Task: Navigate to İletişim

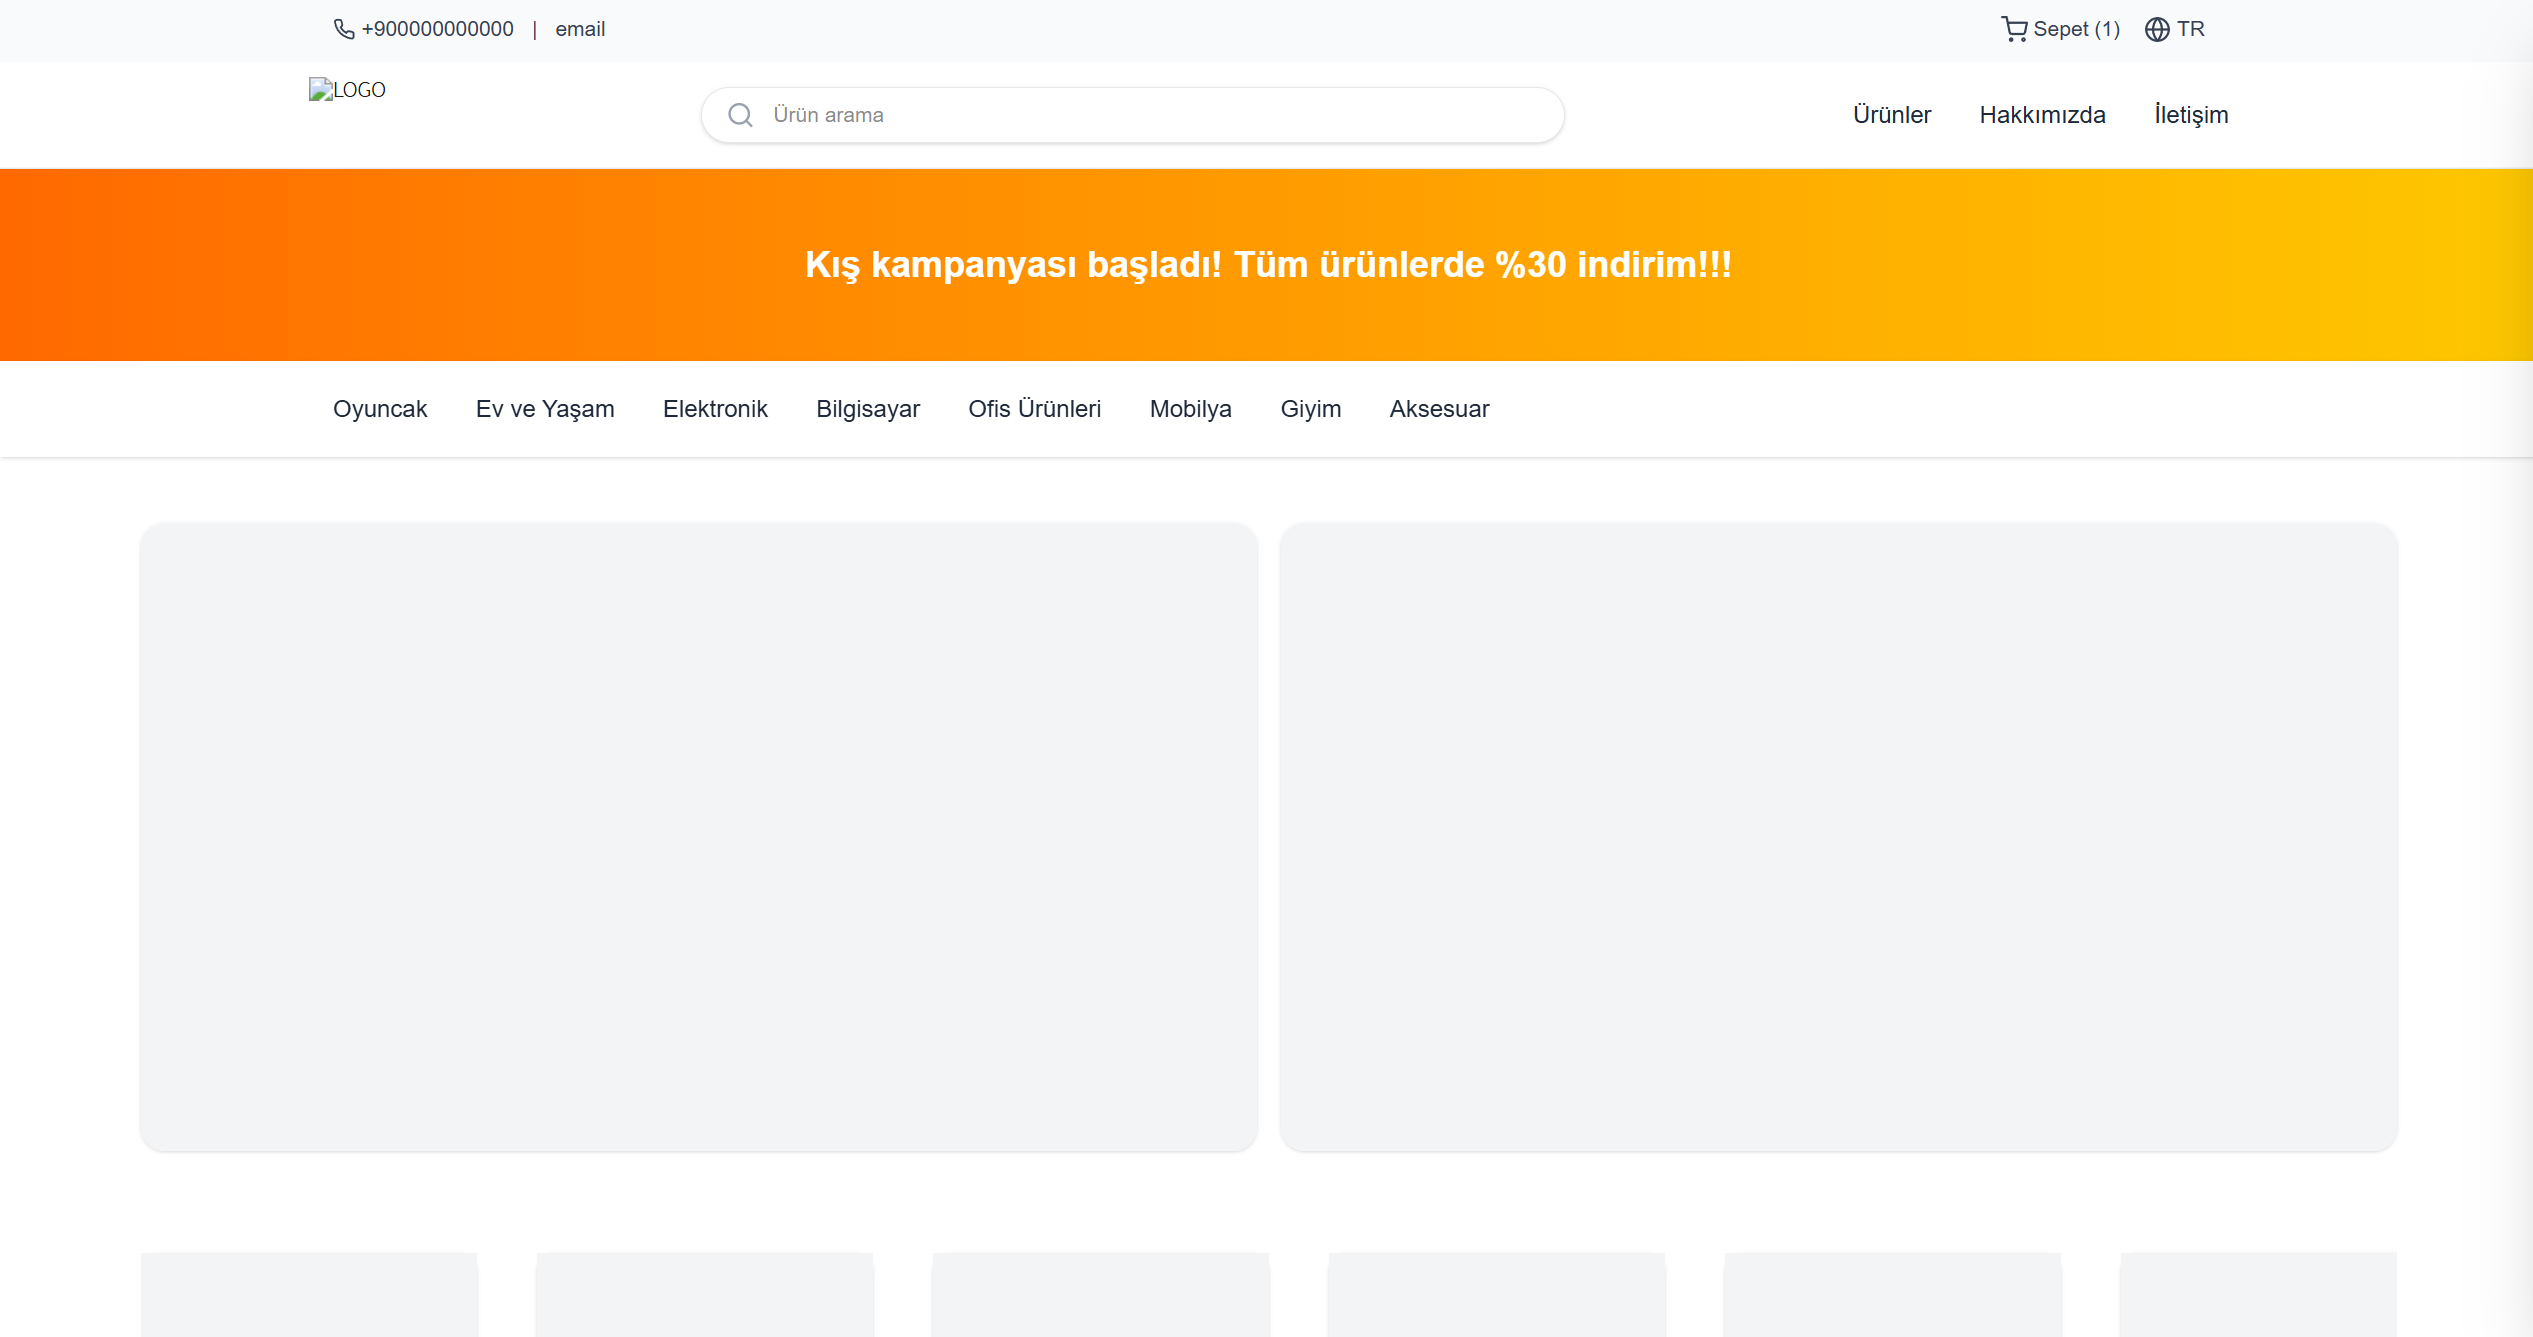Action: (x=2190, y=114)
